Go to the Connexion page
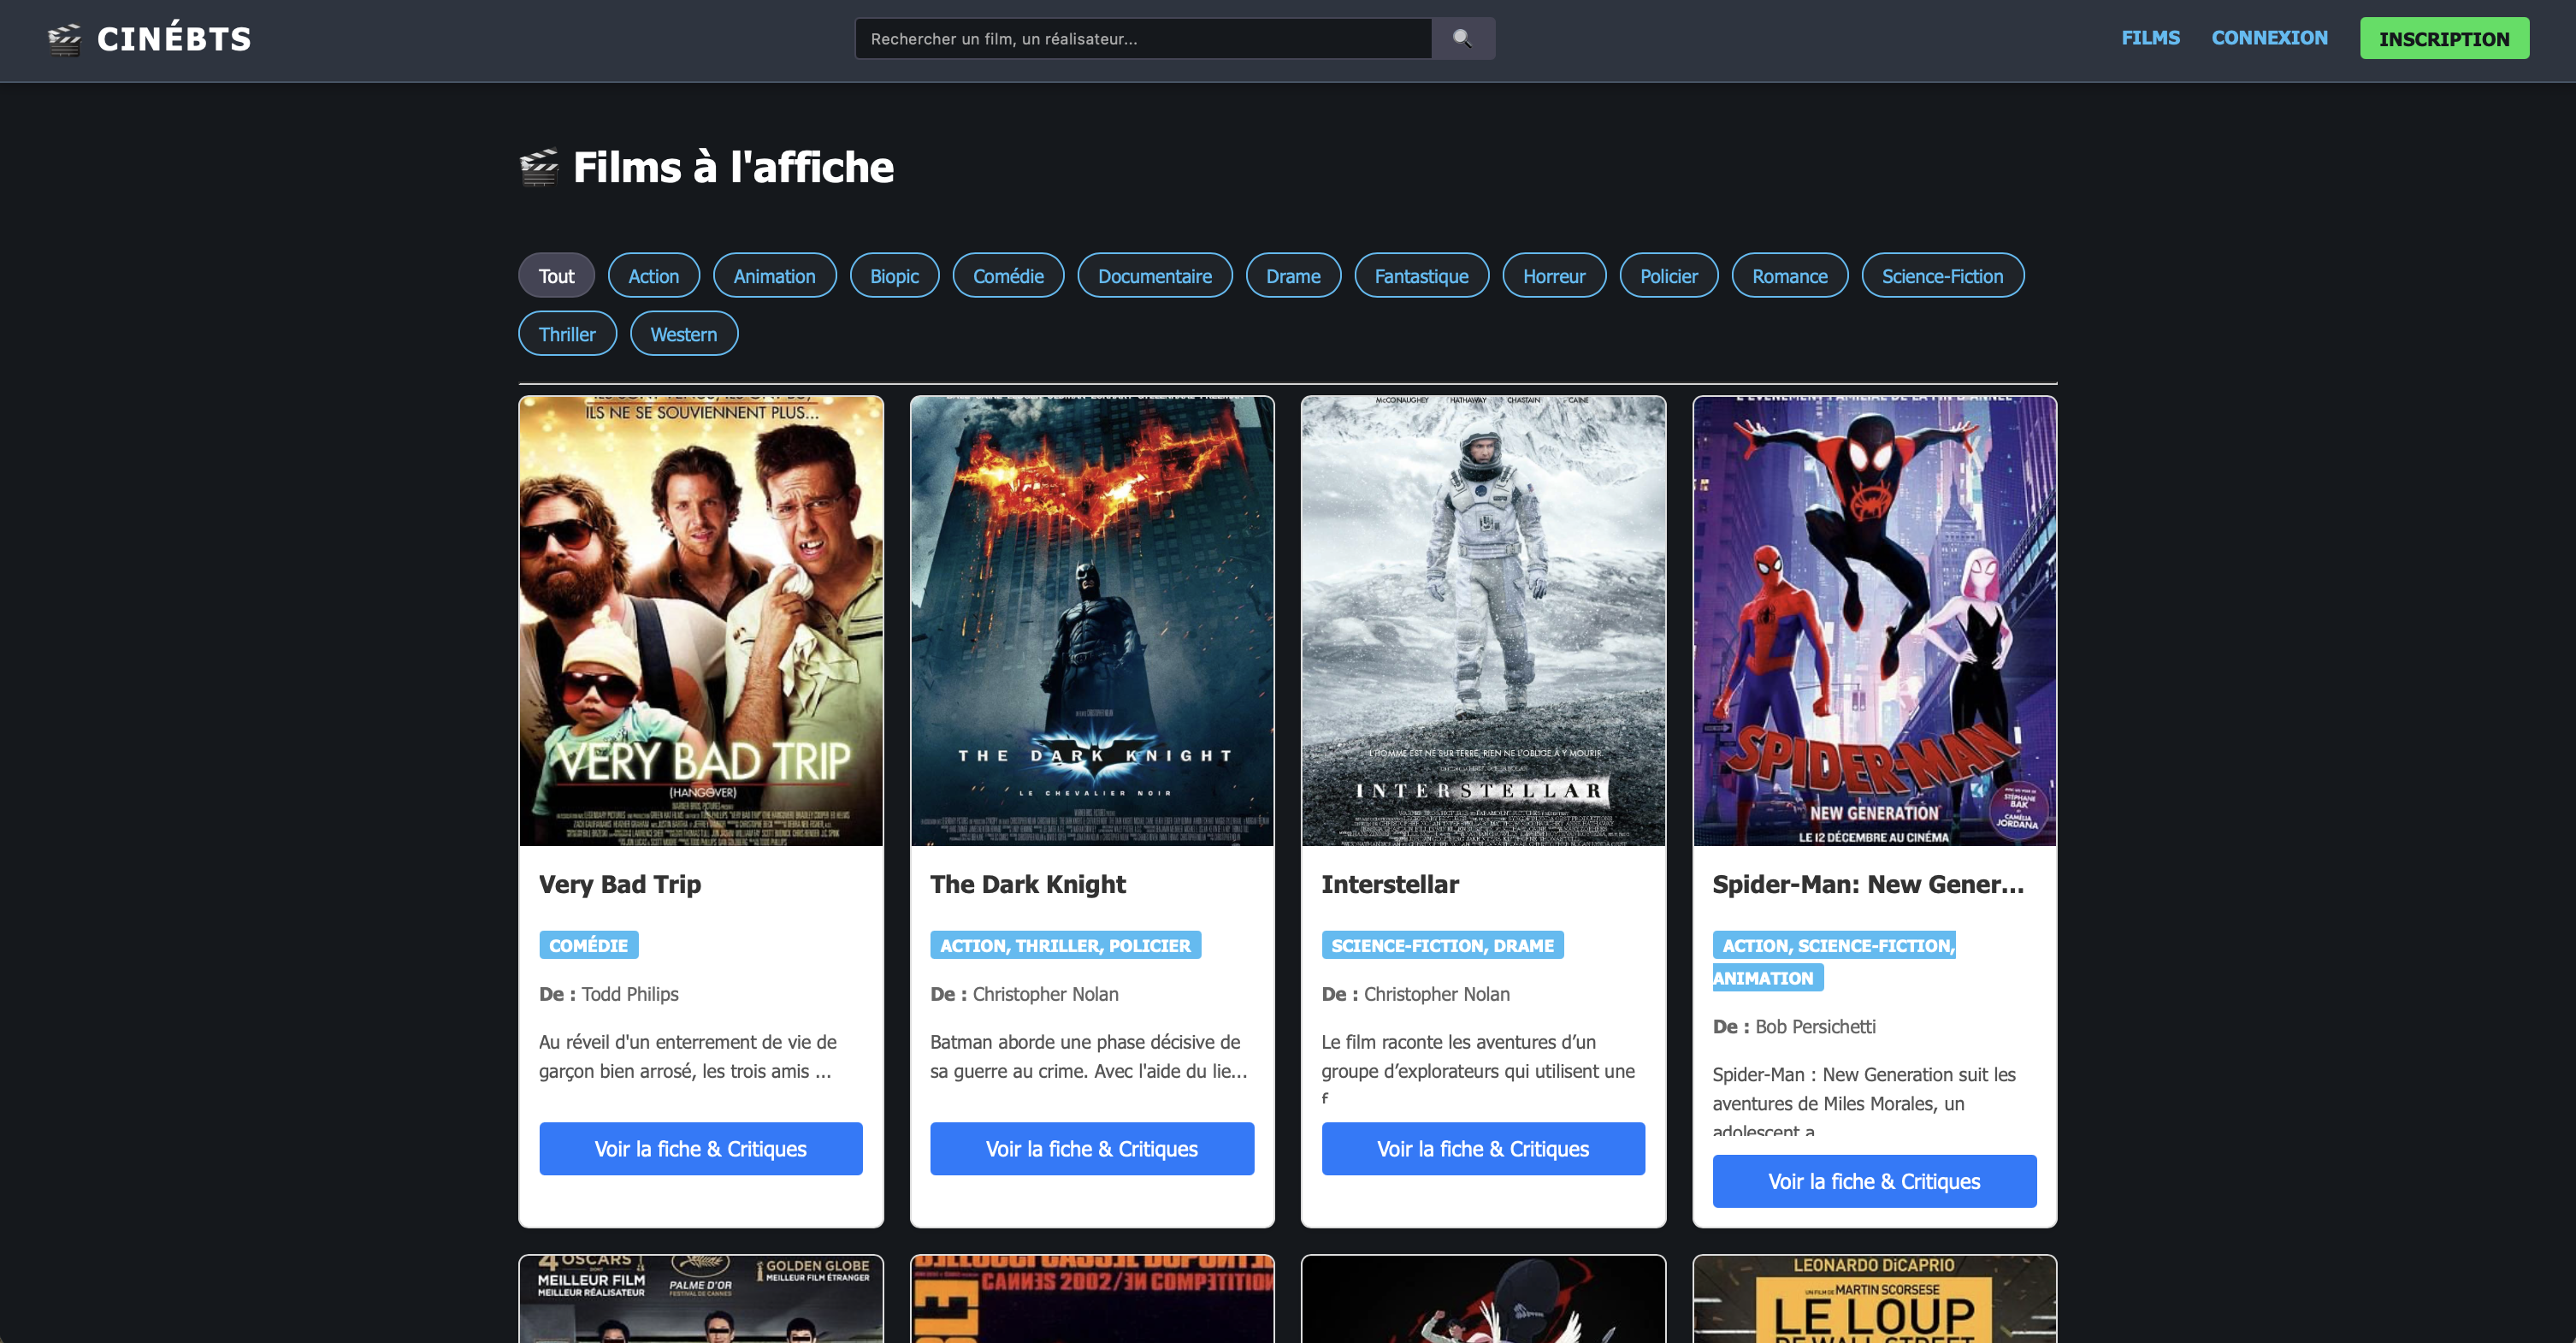The height and width of the screenshot is (1343, 2576). (x=2269, y=38)
